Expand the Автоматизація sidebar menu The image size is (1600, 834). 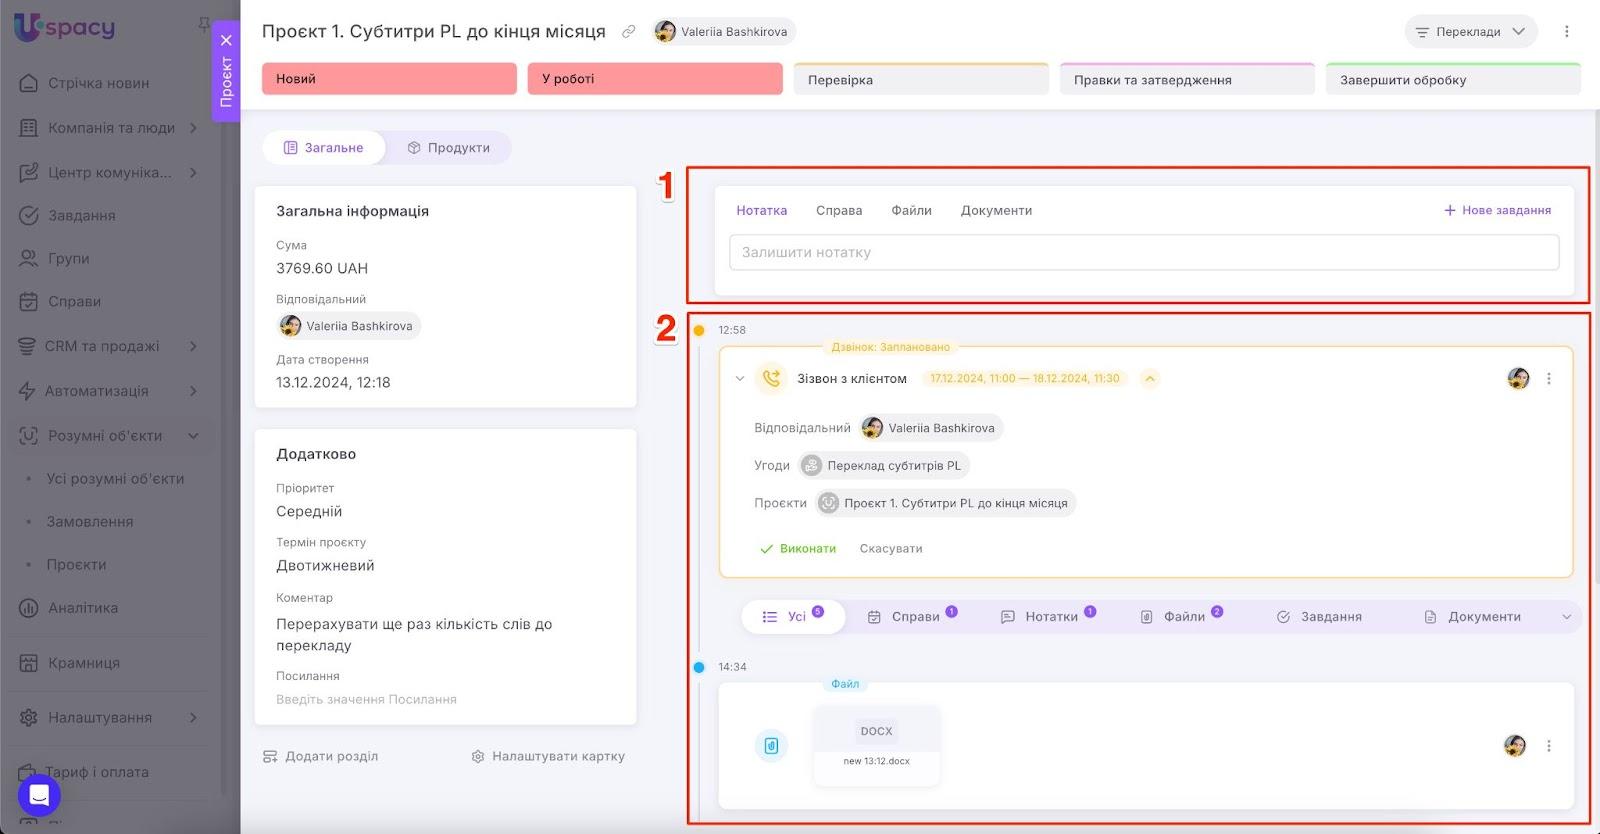point(108,391)
